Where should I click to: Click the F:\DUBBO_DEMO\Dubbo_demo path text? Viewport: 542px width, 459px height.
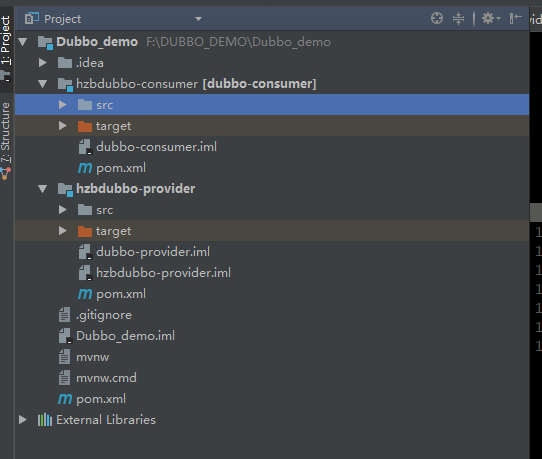pyautogui.click(x=239, y=42)
